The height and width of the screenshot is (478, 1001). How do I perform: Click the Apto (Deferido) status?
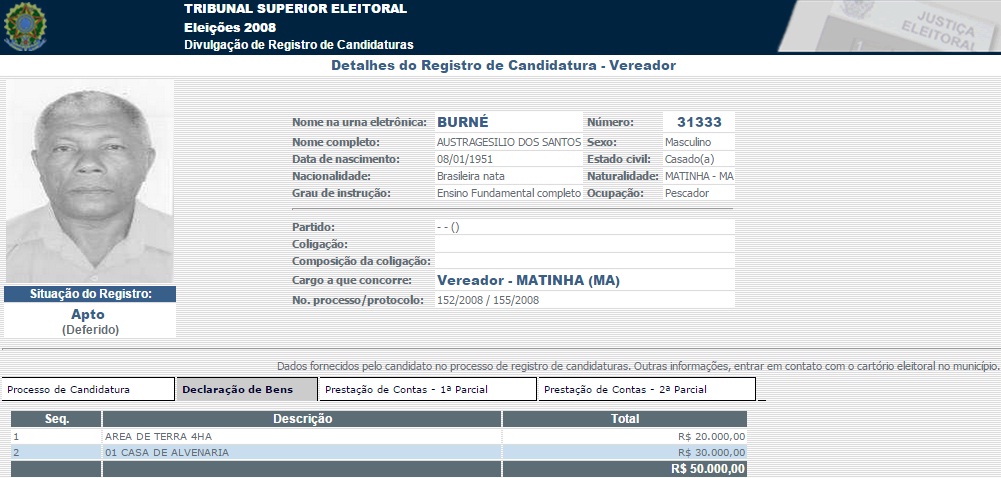pyautogui.click(x=89, y=321)
